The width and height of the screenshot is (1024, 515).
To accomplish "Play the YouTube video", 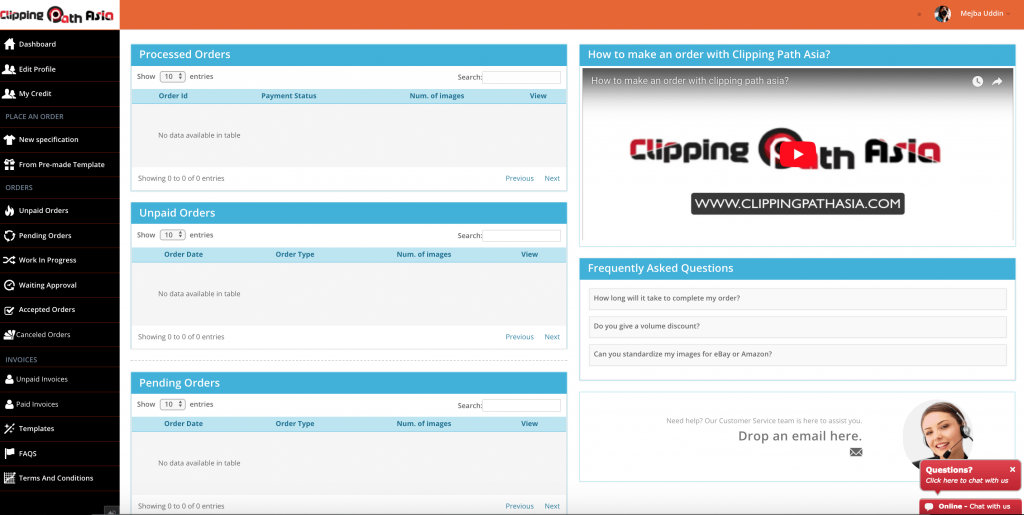I will (797, 155).
